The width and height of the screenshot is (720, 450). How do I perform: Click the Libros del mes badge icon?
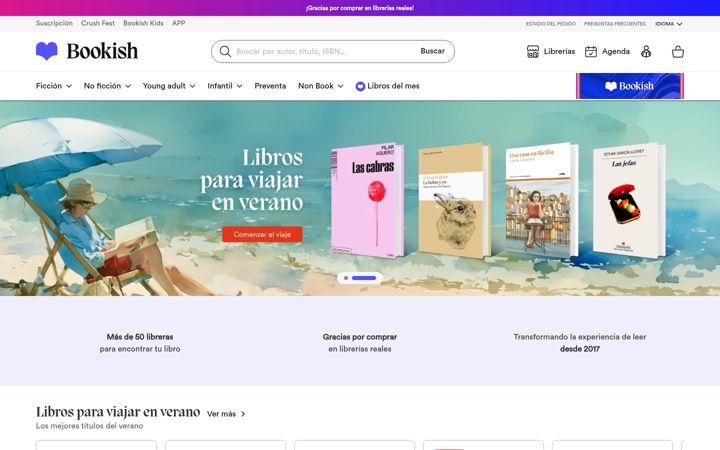coord(360,86)
